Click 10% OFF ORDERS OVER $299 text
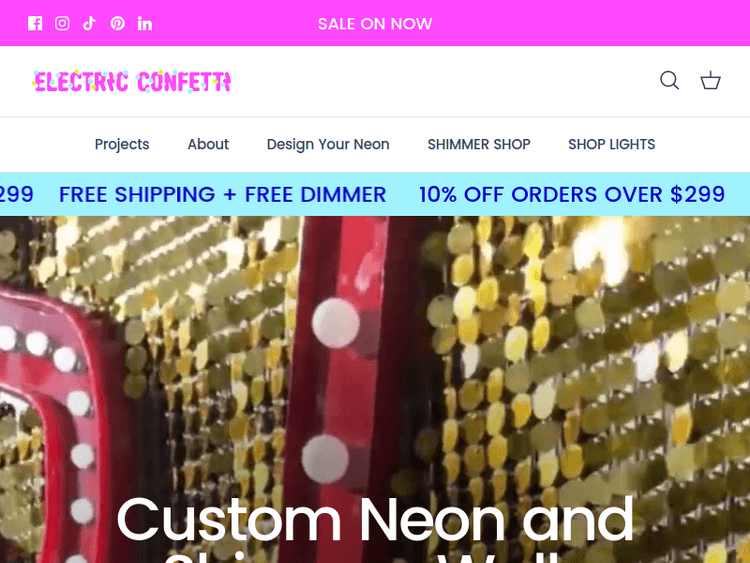This screenshot has width=750, height=563. (x=572, y=195)
